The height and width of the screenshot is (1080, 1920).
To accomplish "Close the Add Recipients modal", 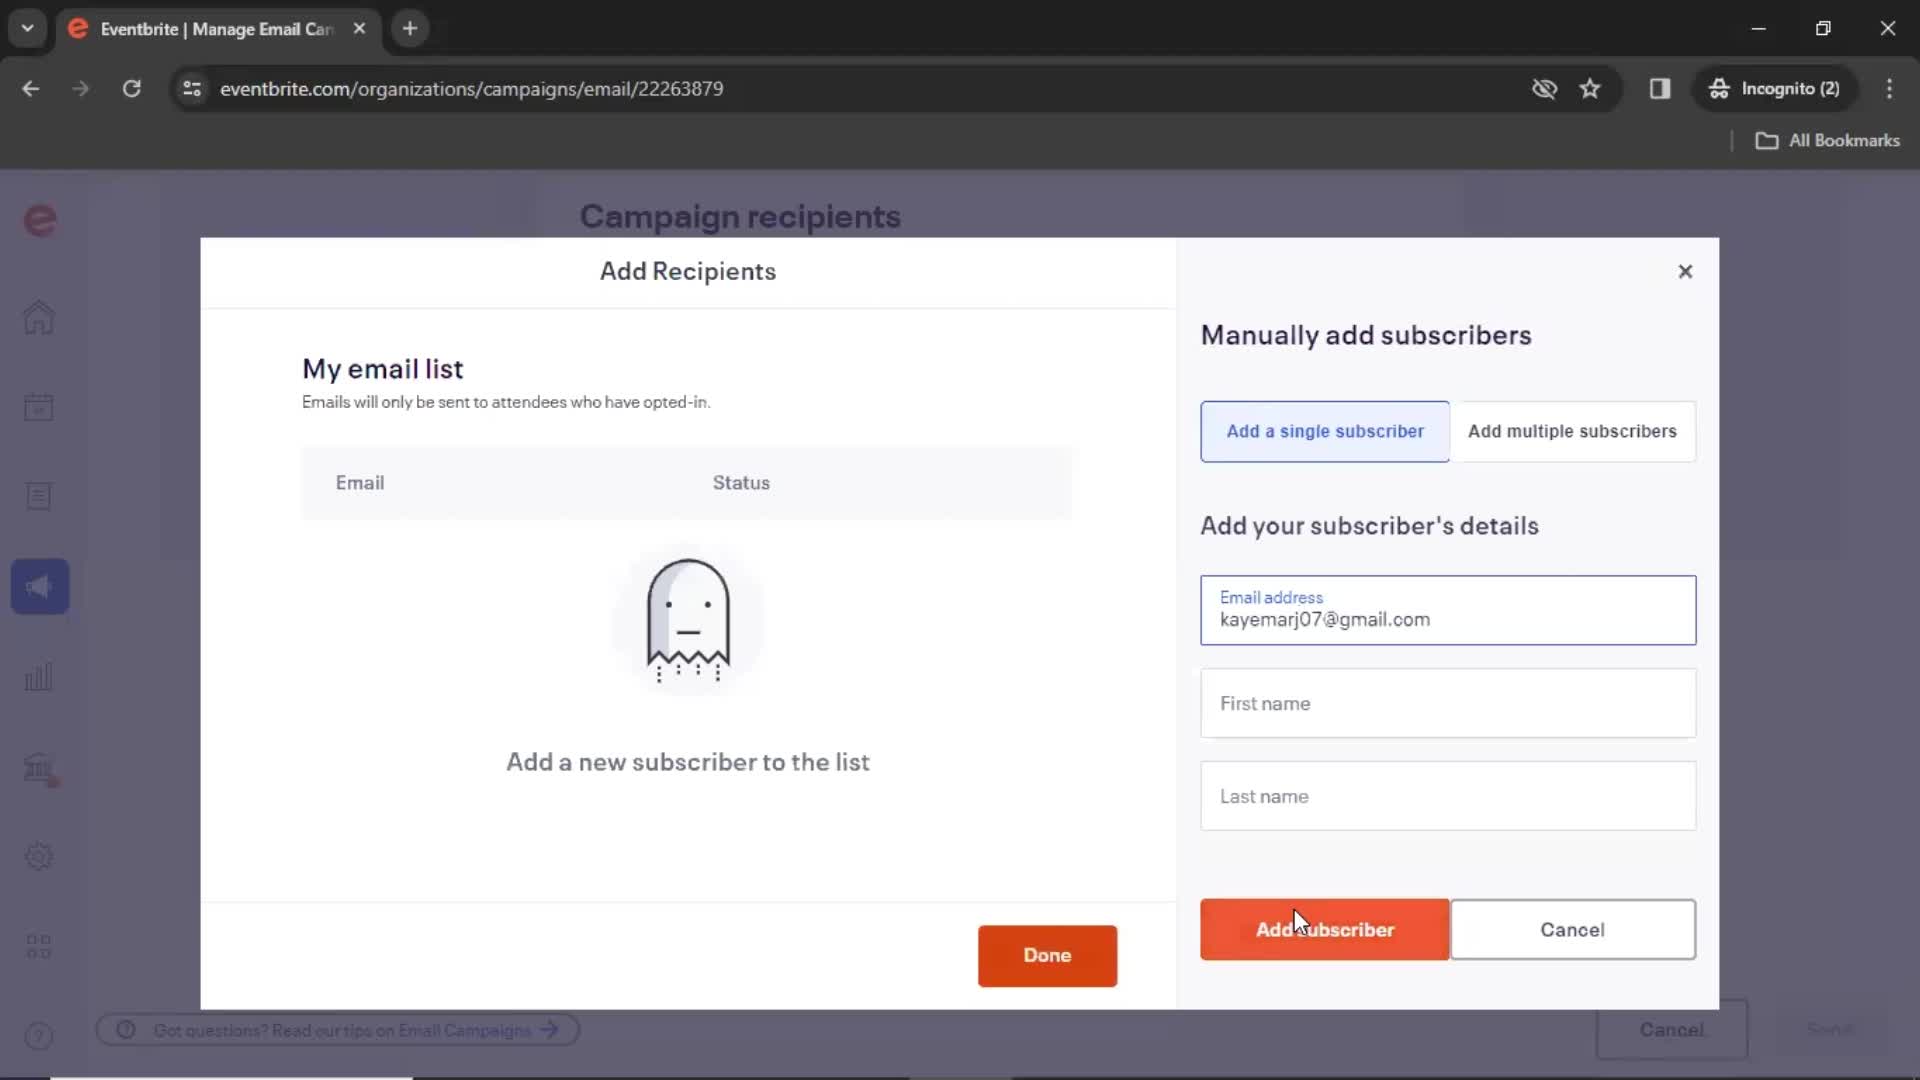I will pyautogui.click(x=1685, y=270).
